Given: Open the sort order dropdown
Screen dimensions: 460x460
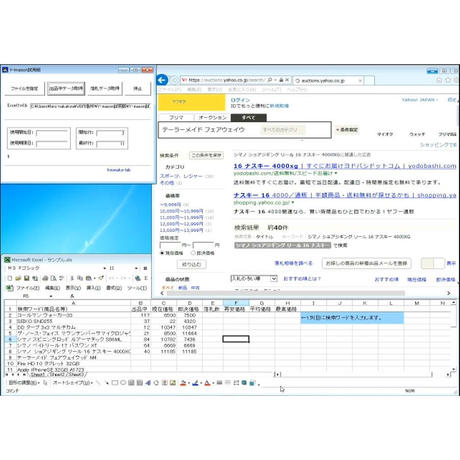Looking at the screenshot, I should click(x=254, y=278).
